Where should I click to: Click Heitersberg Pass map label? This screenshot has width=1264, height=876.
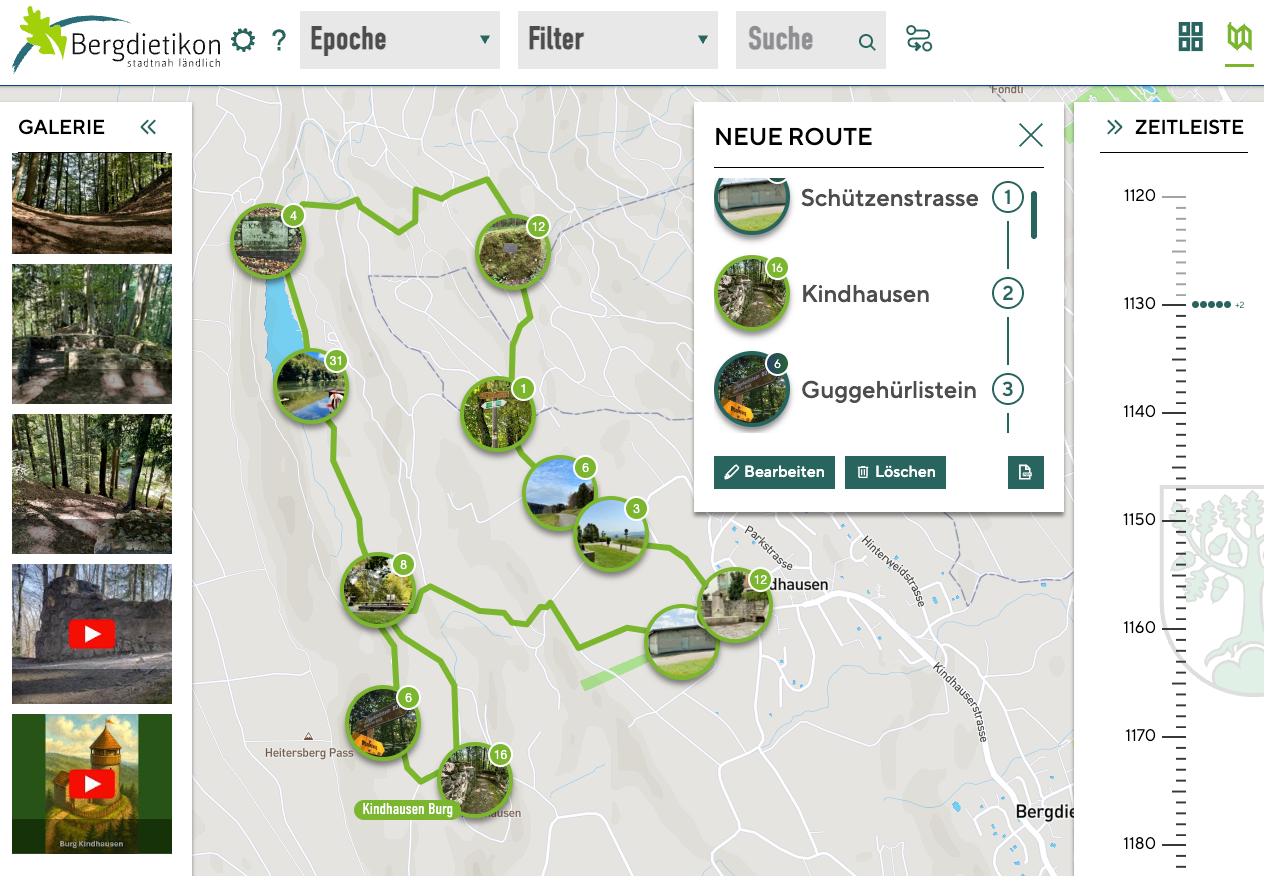[309, 752]
